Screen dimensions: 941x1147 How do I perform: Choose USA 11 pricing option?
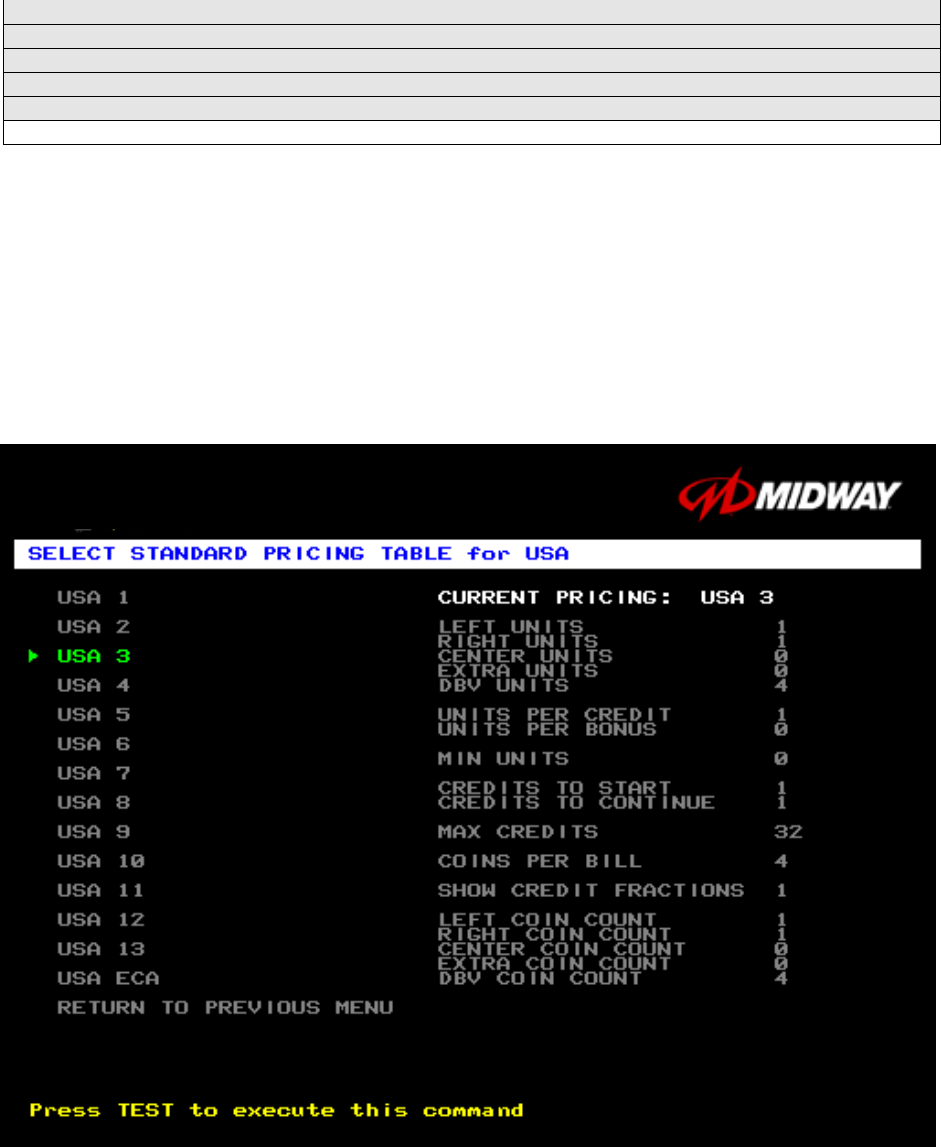point(101,890)
